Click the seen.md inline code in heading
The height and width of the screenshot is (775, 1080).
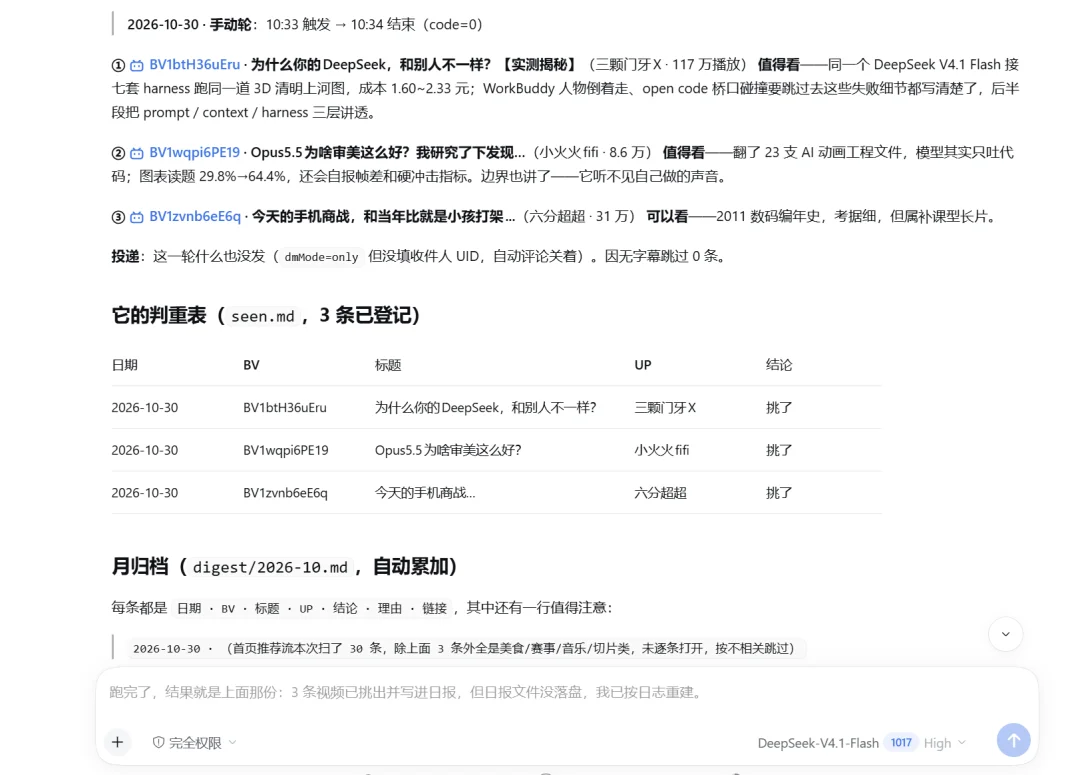[x=262, y=316]
